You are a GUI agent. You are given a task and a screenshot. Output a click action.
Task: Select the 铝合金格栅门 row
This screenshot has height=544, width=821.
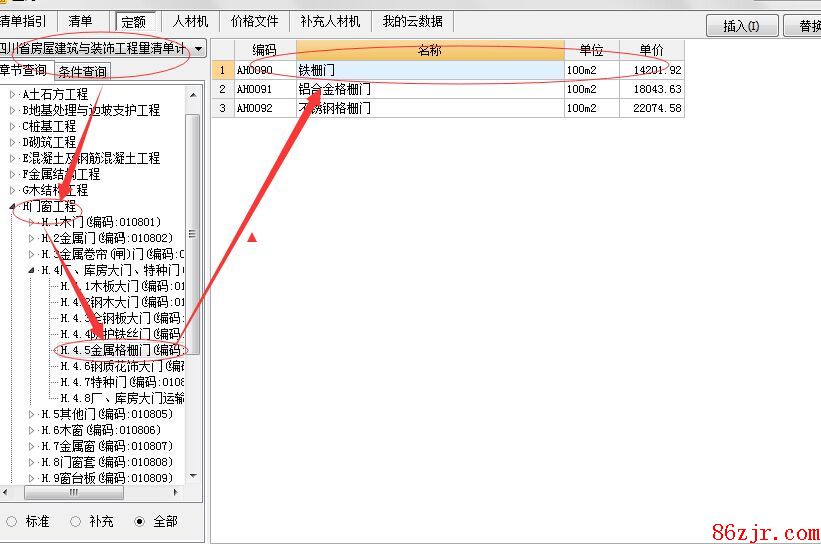pos(430,89)
